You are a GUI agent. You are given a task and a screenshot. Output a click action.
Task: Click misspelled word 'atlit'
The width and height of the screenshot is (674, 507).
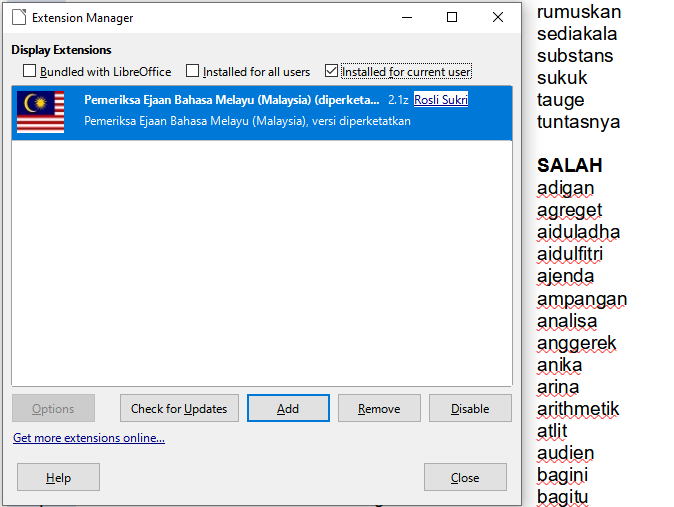click(x=552, y=431)
